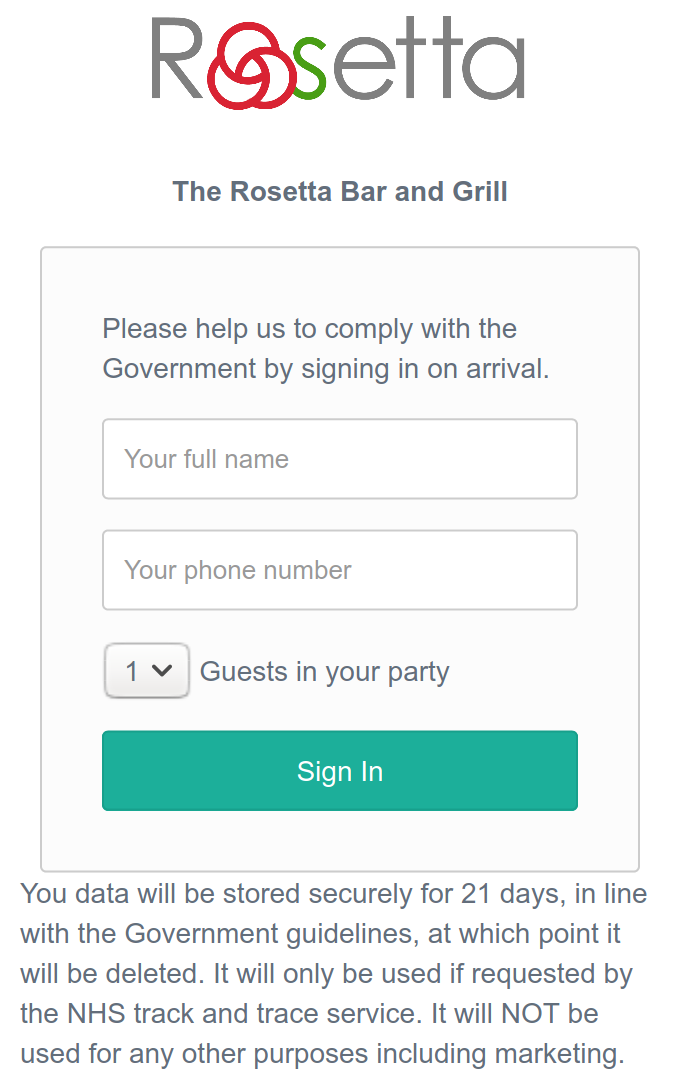The image size is (680, 1072).
Task: Click the grey 'R' letter of the logo
Action: 178,60
